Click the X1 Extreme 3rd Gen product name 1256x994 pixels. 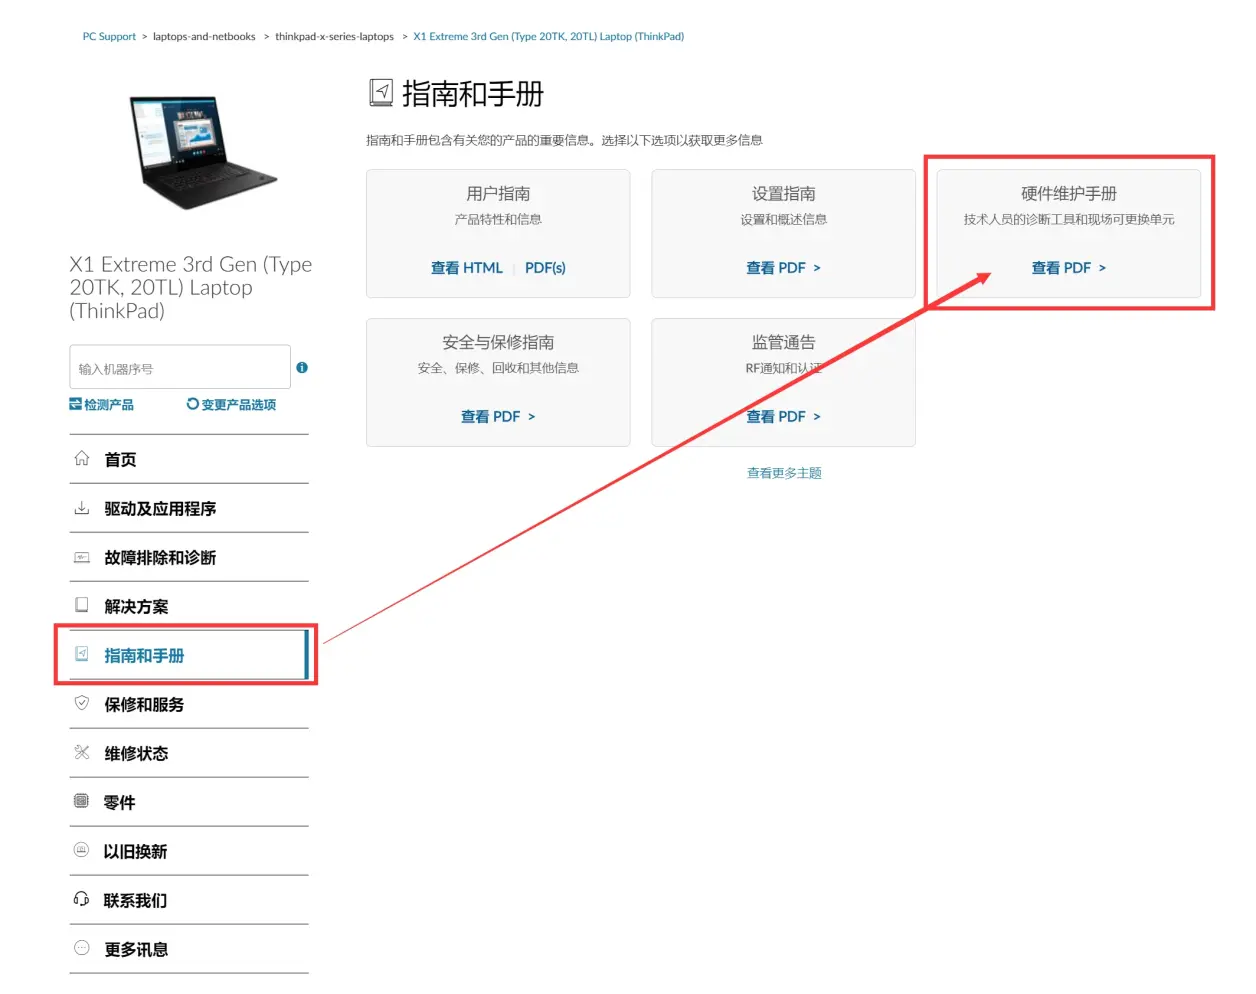click(x=191, y=288)
